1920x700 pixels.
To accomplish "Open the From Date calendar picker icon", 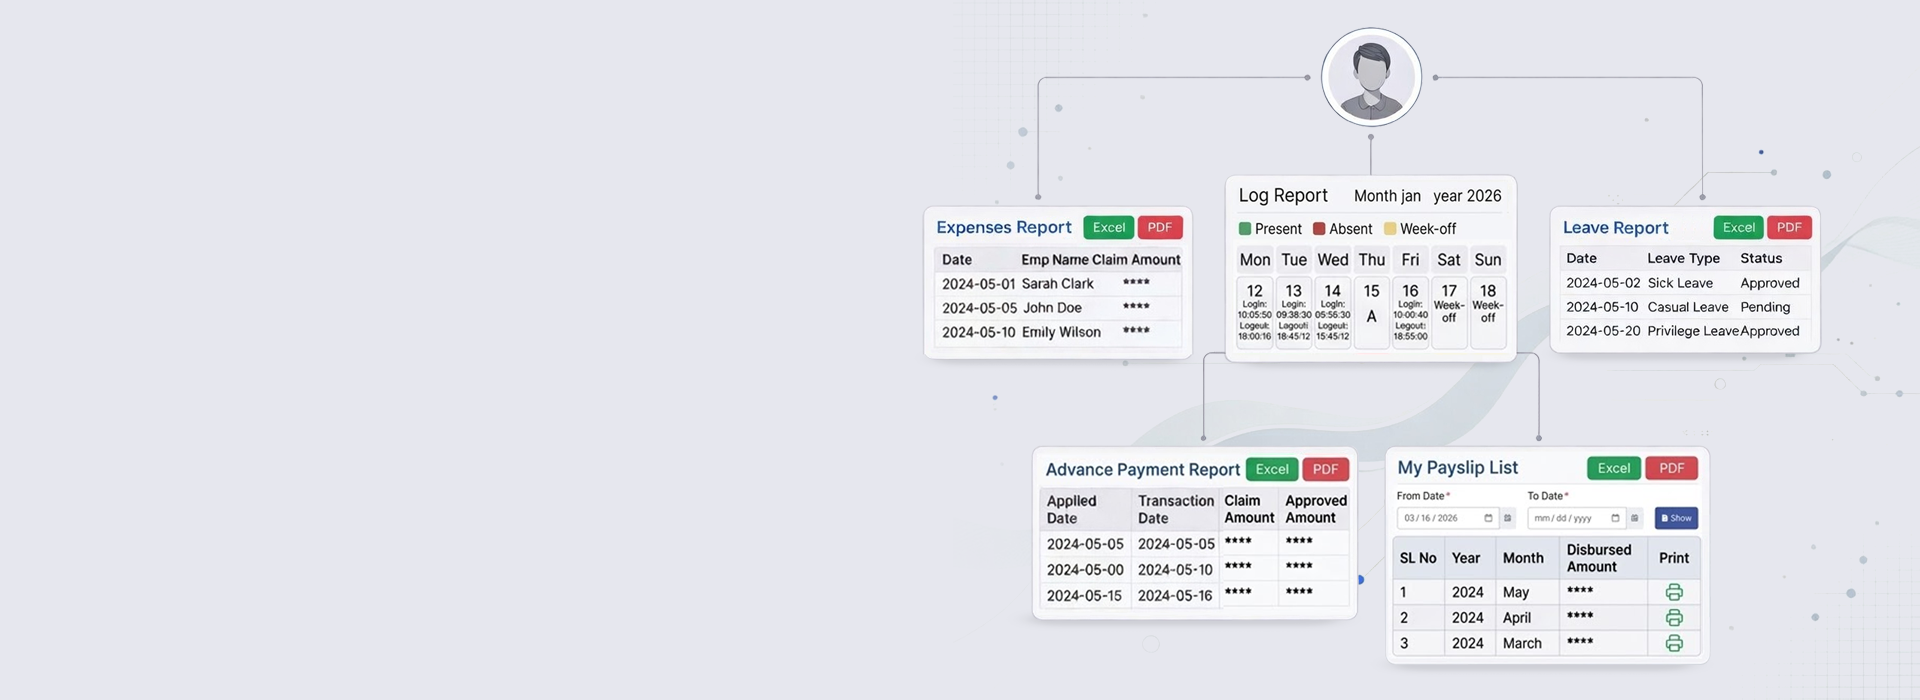I will click(x=1488, y=518).
